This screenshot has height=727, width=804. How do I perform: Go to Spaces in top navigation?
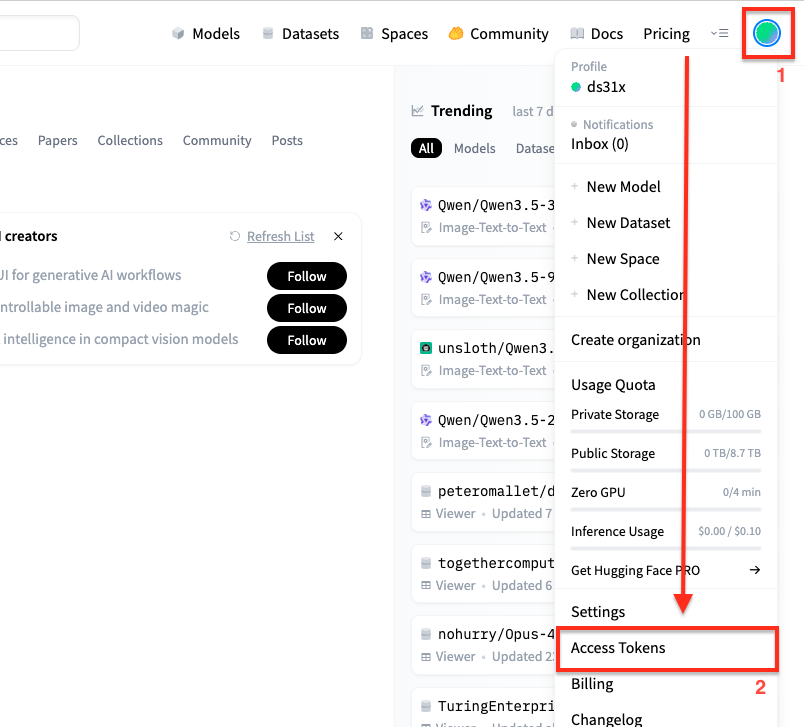tap(404, 34)
